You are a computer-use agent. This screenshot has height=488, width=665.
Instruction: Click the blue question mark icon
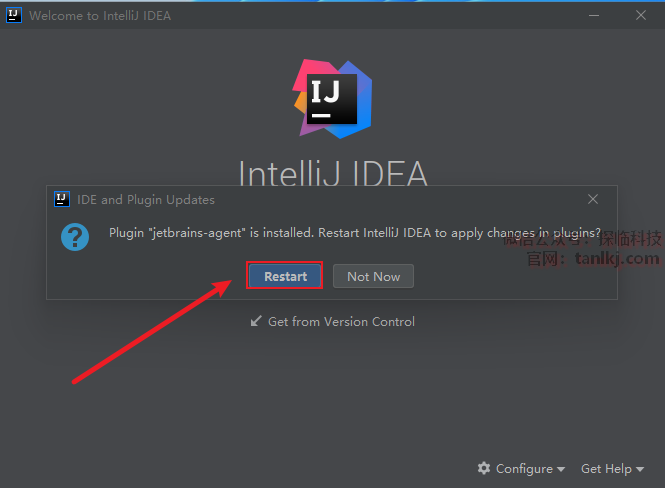(x=75, y=237)
